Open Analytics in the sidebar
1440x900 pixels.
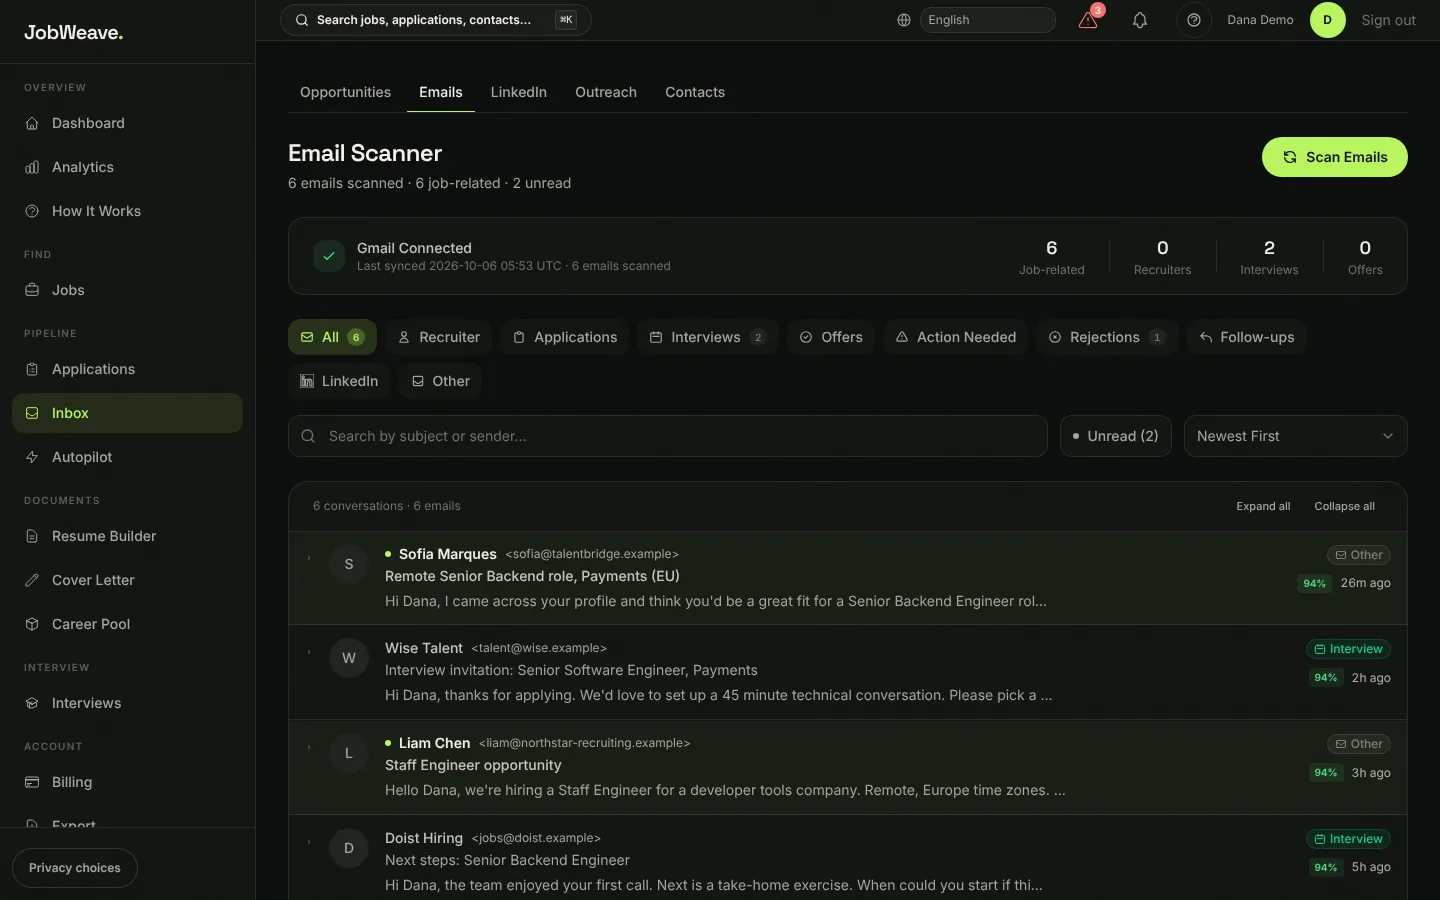click(127, 167)
